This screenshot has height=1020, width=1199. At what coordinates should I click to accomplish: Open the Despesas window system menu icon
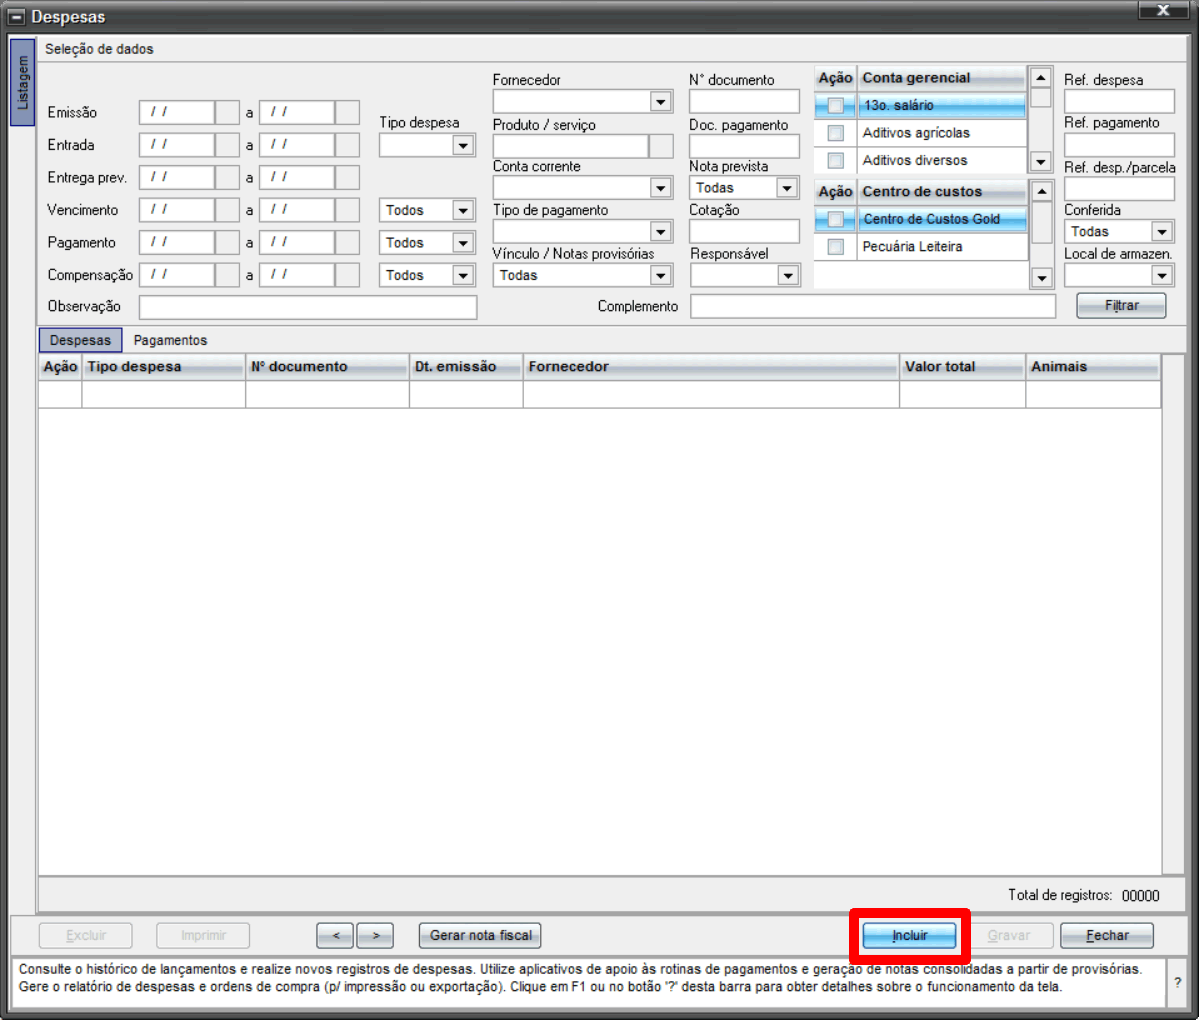[x=16, y=17]
